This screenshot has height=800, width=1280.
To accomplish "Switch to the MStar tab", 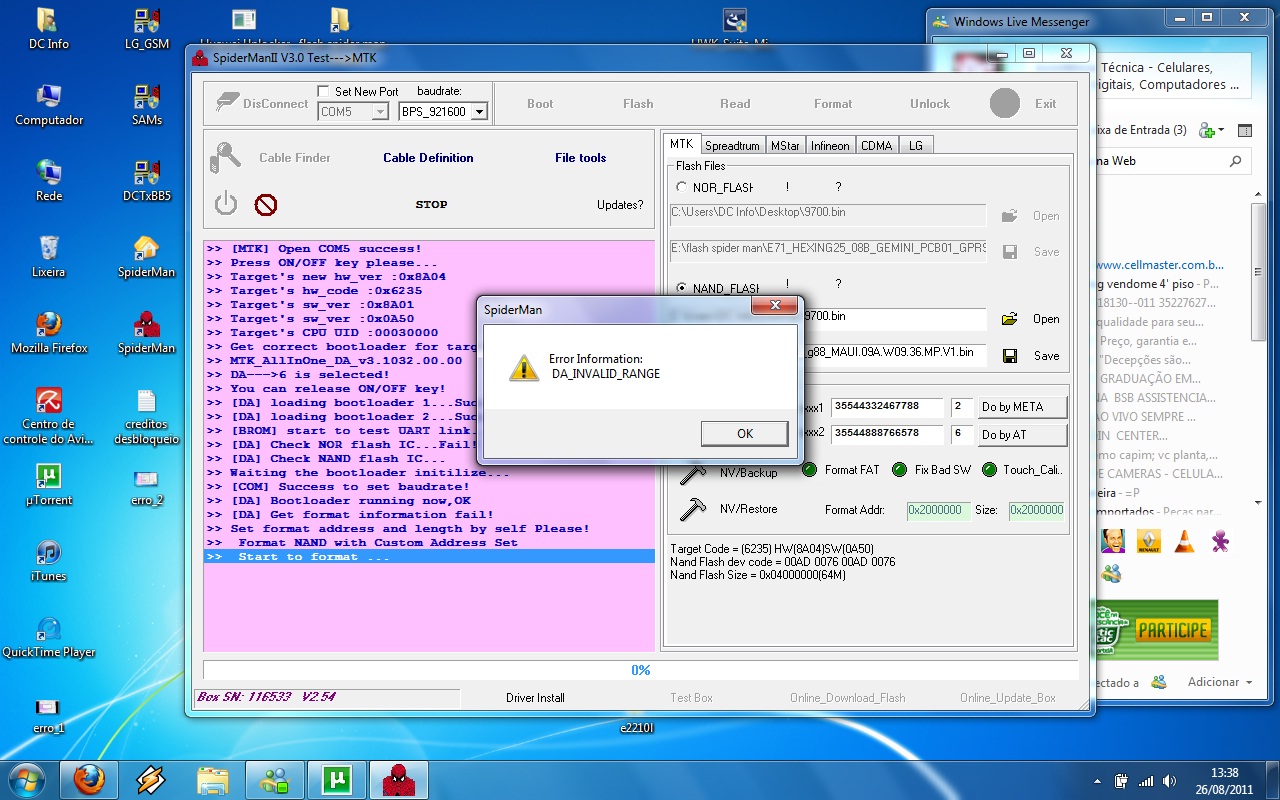I will pos(785,146).
